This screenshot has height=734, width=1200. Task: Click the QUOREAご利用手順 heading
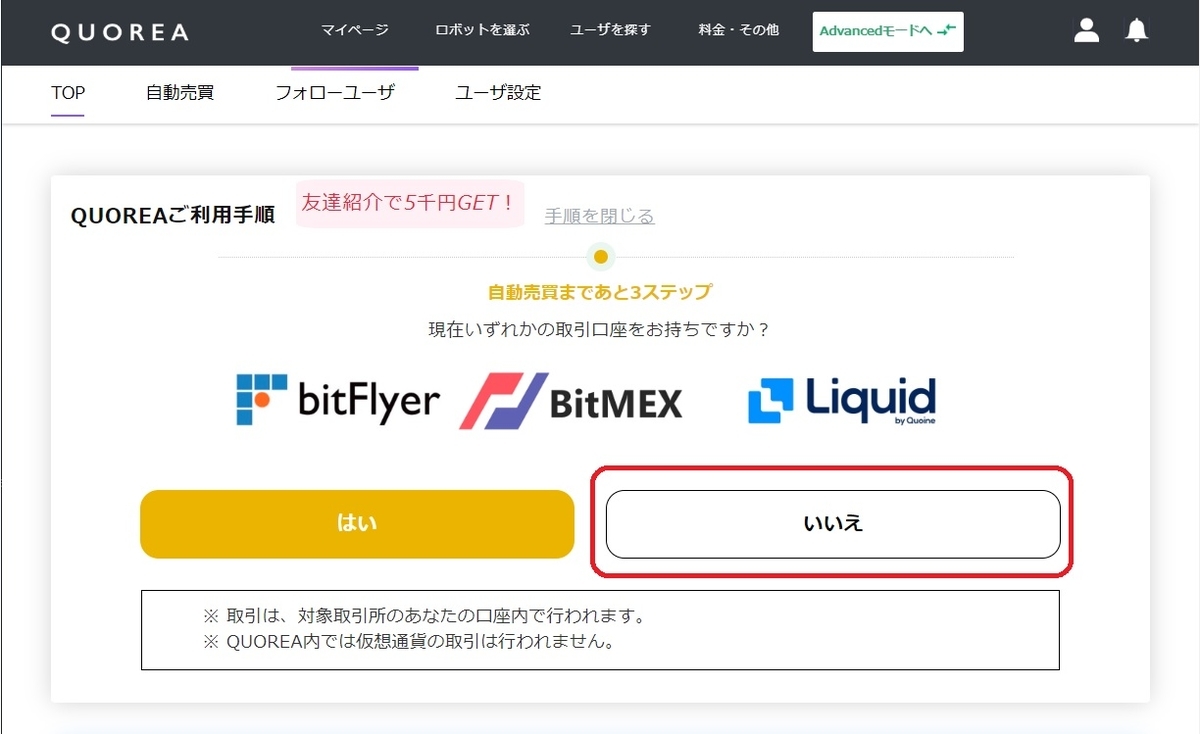(x=173, y=216)
